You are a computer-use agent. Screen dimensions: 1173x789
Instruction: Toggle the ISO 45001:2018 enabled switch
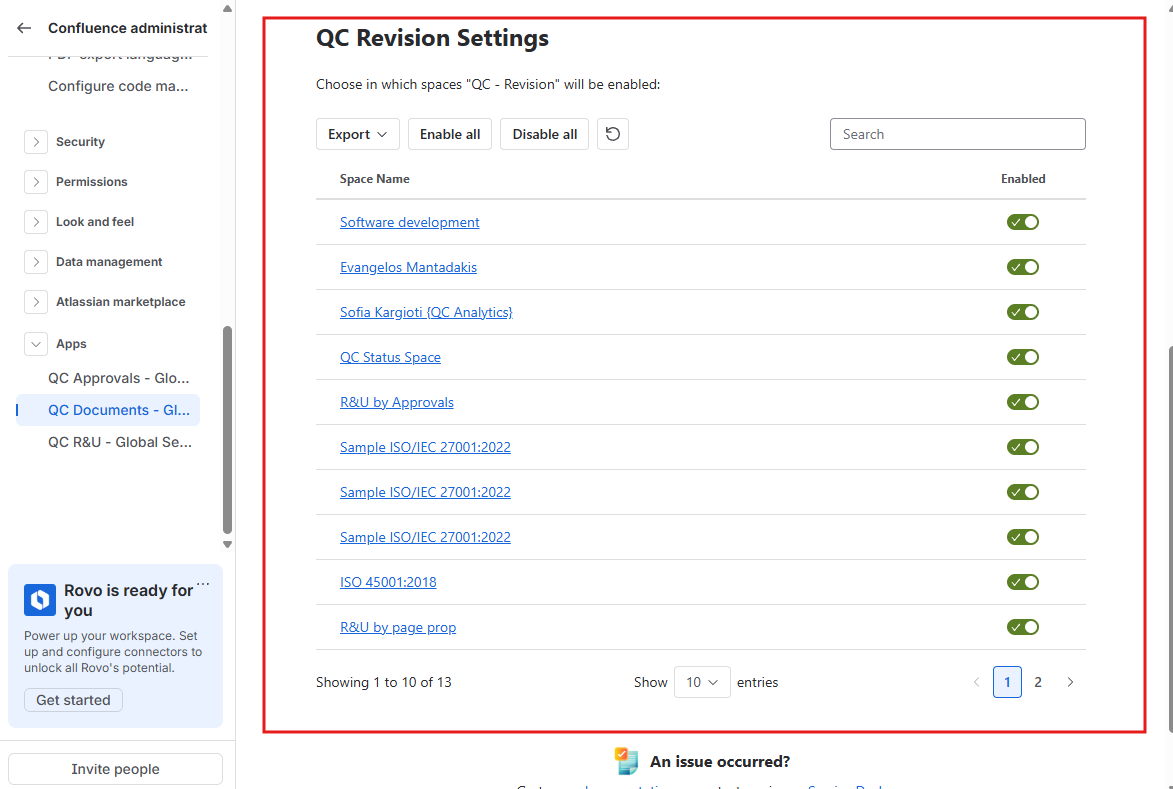pyautogui.click(x=1023, y=582)
